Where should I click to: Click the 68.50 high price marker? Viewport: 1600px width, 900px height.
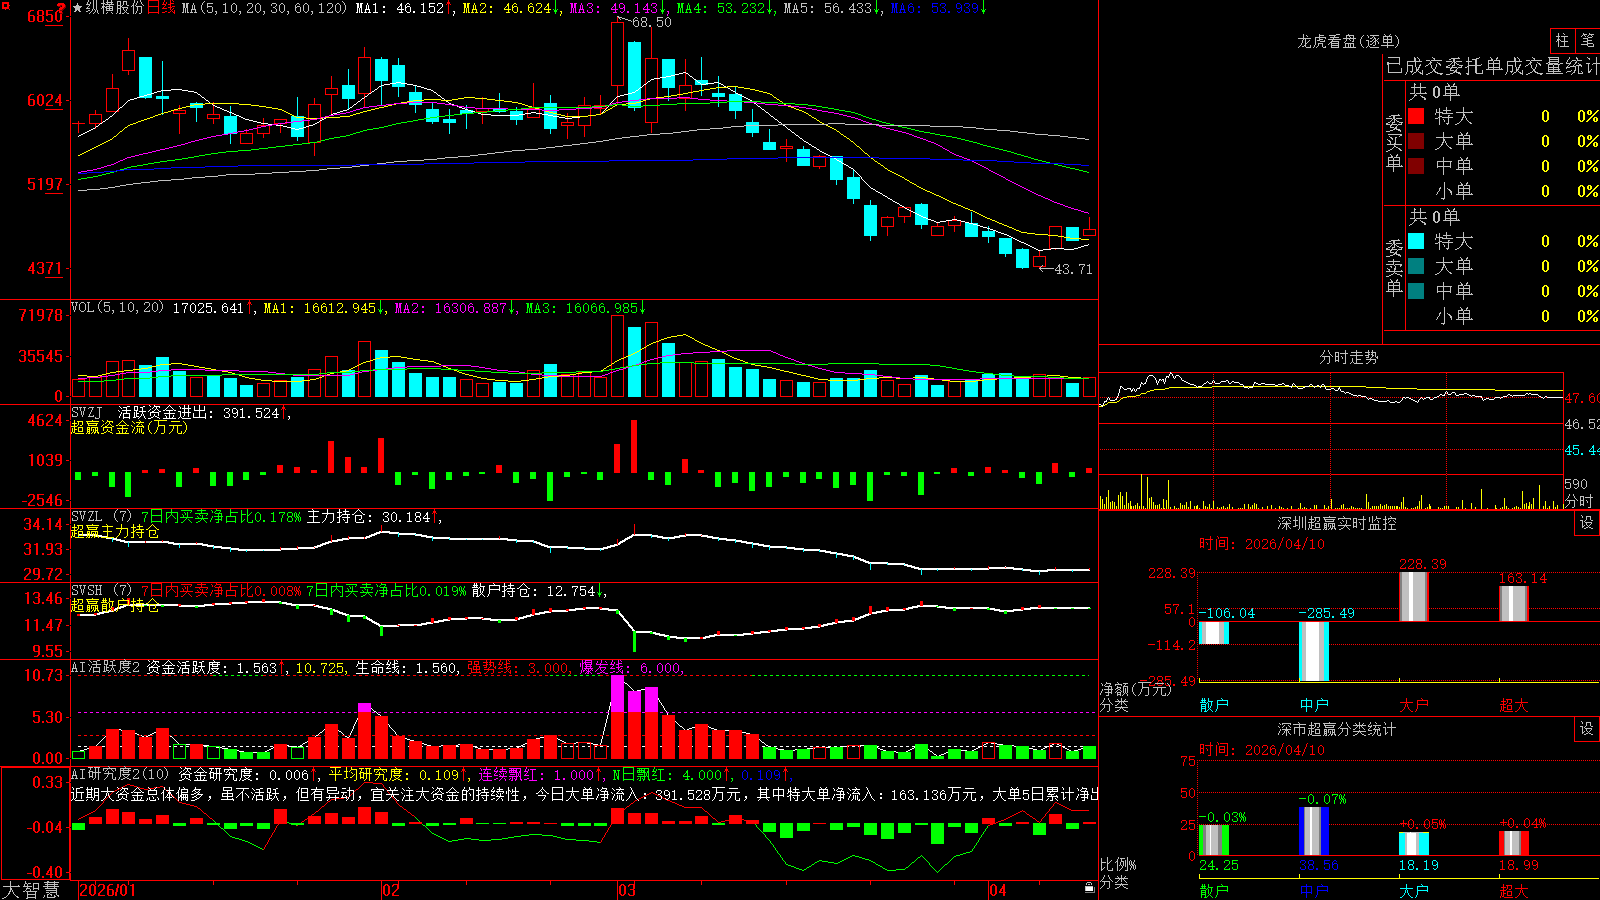click(651, 22)
